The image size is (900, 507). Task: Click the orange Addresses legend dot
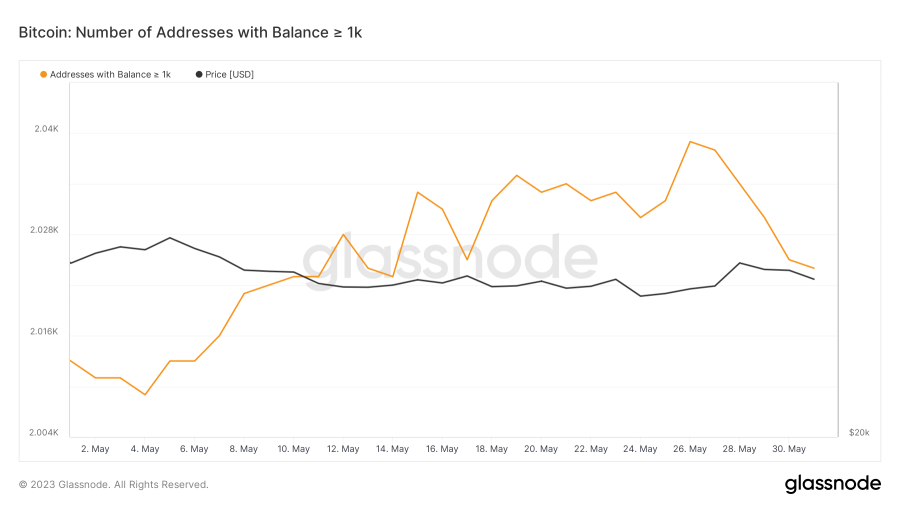pos(43,75)
